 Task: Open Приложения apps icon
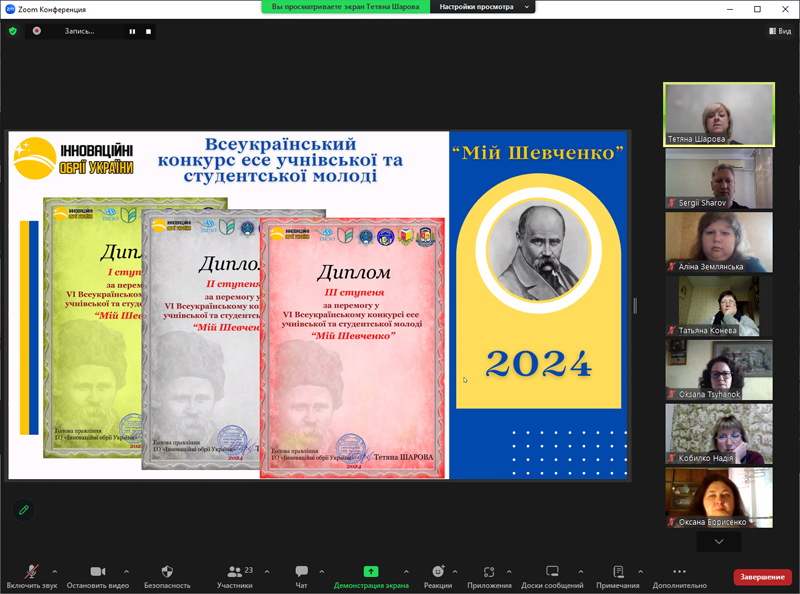point(489,572)
